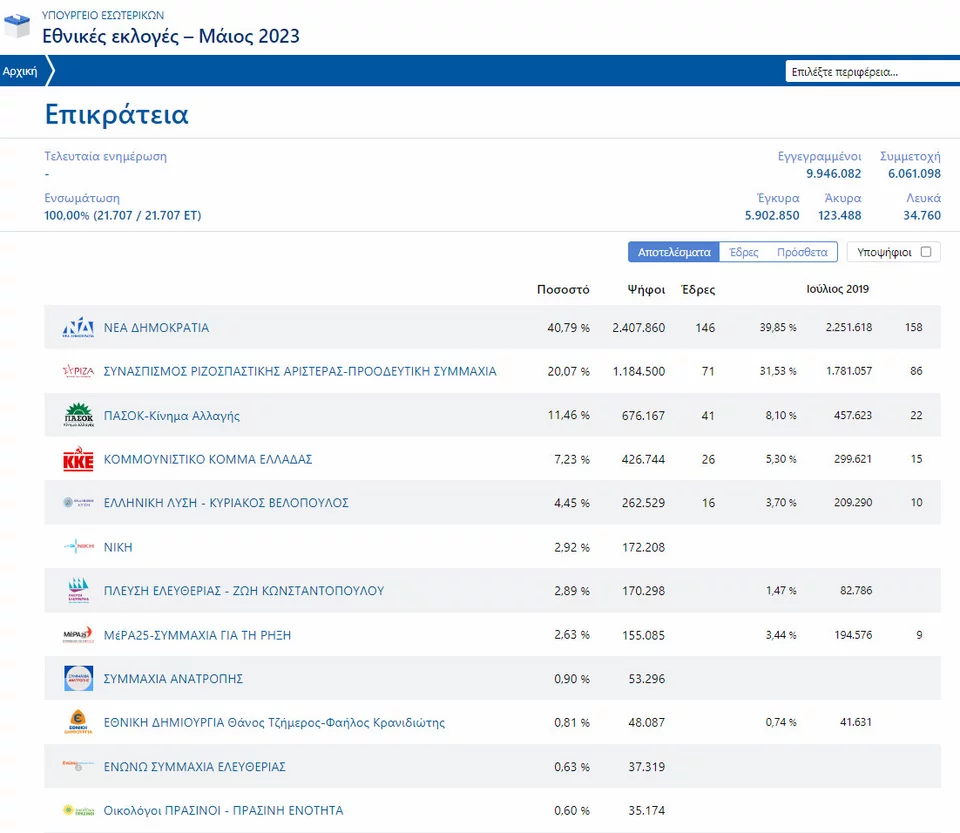
Task: Switch to the Έδρες tab
Action: click(743, 252)
